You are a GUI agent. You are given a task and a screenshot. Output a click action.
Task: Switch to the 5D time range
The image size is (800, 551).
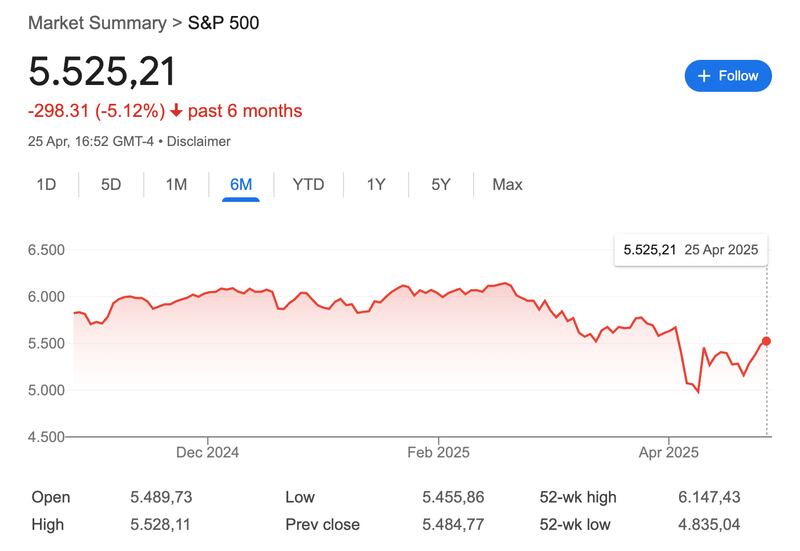(x=111, y=184)
